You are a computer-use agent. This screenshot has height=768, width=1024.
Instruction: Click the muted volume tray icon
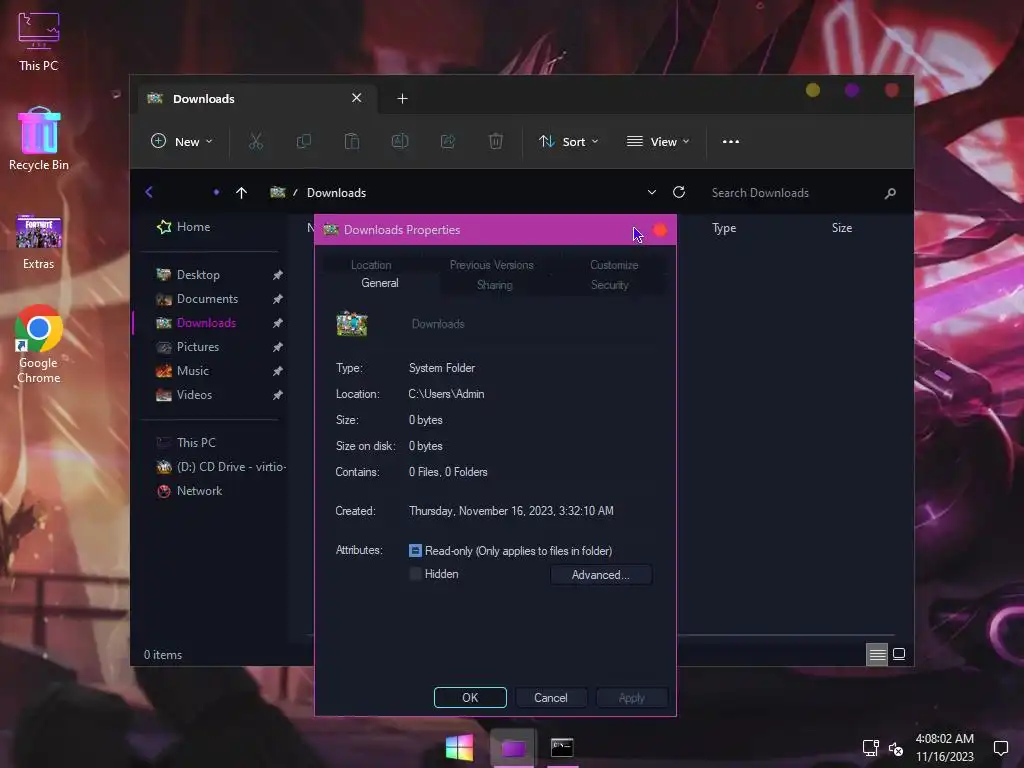click(895, 748)
